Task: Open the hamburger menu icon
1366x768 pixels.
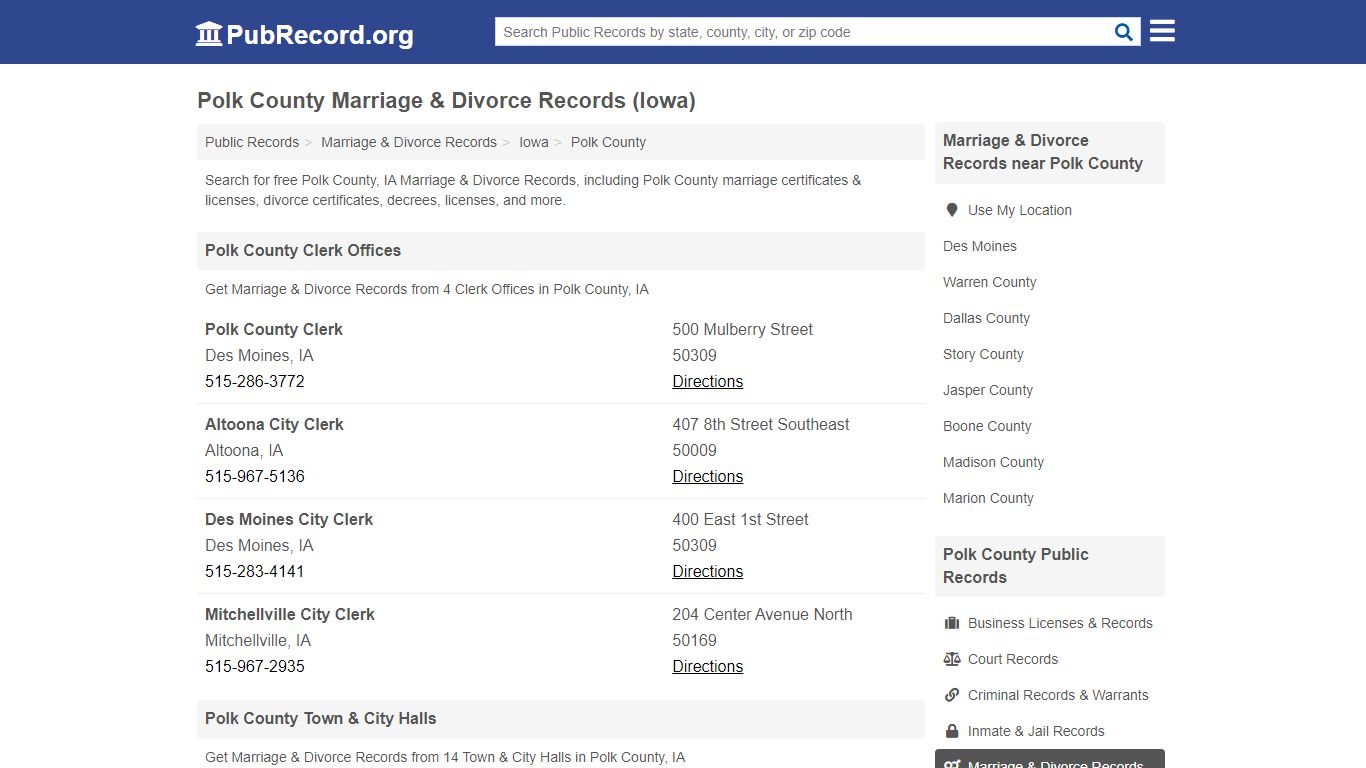Action: (1162, 31)
